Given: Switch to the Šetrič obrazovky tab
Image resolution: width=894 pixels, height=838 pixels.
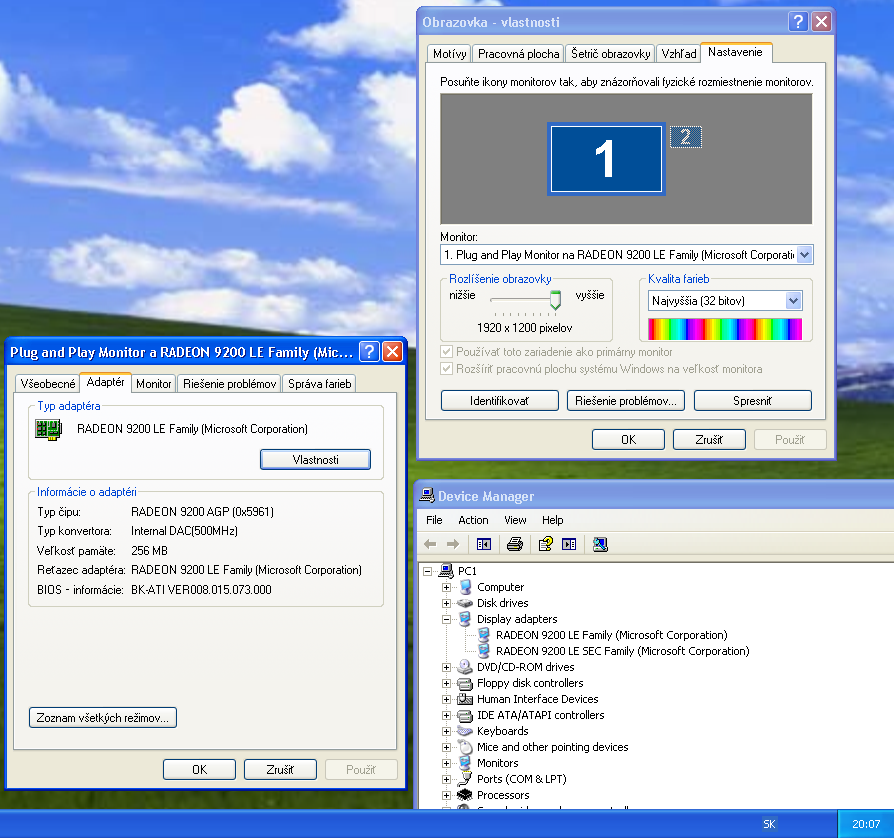Looking at the screenshot, I should 609,54.
